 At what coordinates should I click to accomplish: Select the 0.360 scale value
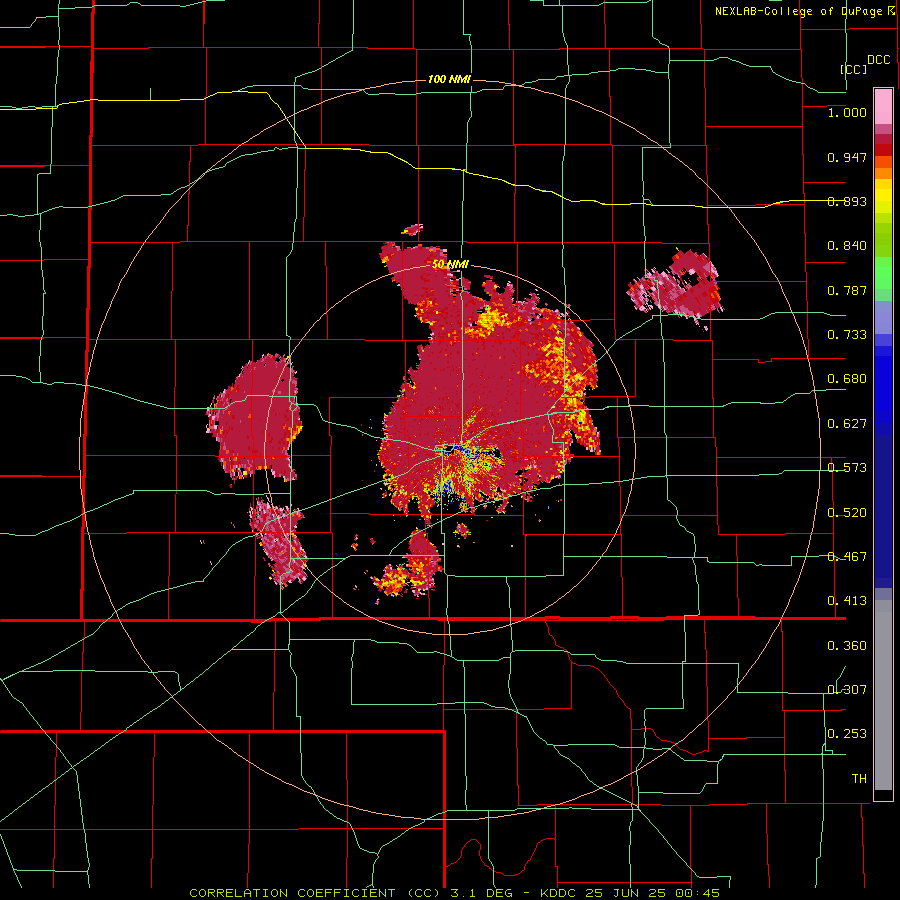[847, 646]
